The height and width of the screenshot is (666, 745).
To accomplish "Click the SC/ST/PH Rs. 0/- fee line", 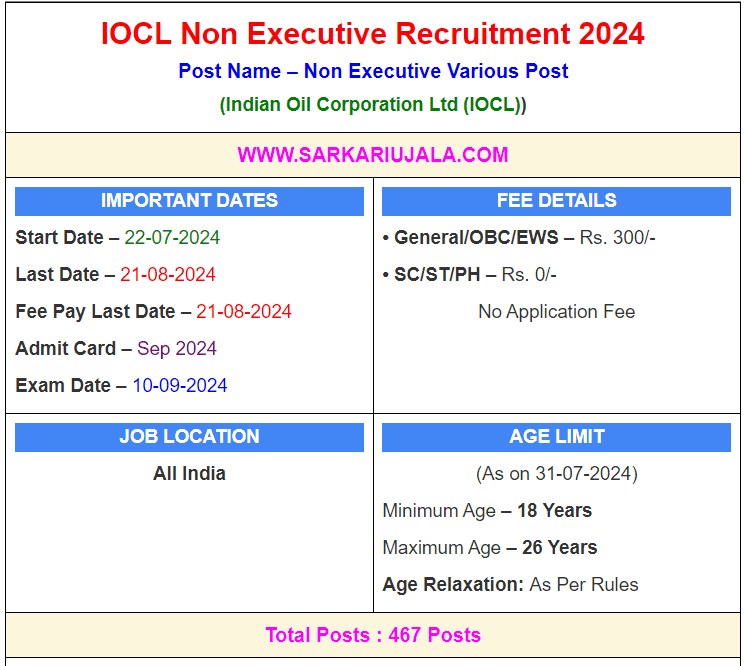I will coord(470,275).
